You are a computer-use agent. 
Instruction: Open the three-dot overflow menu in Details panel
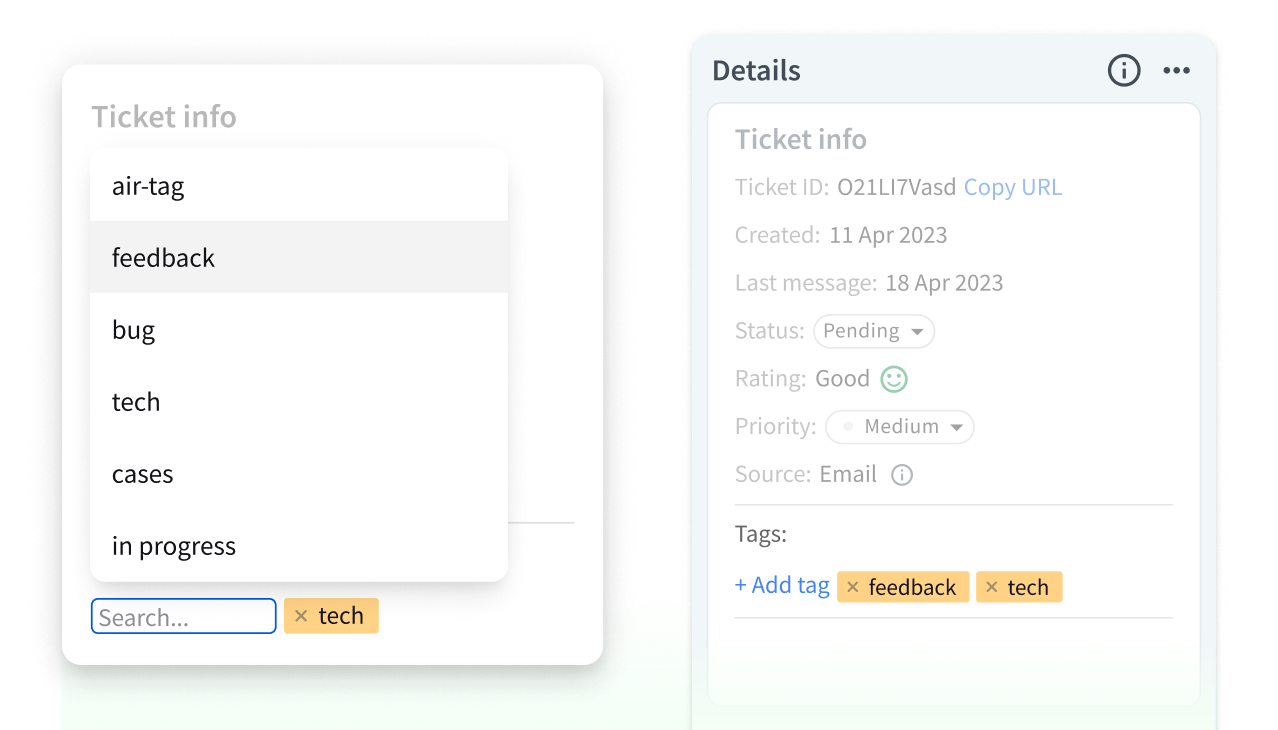[x=1176, y=70]
